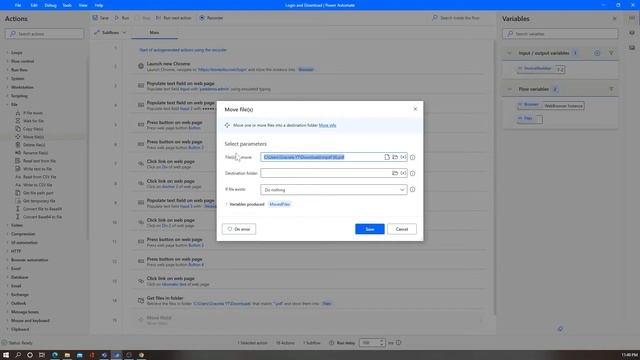Click the Run toolbar button

pos(122,18)
